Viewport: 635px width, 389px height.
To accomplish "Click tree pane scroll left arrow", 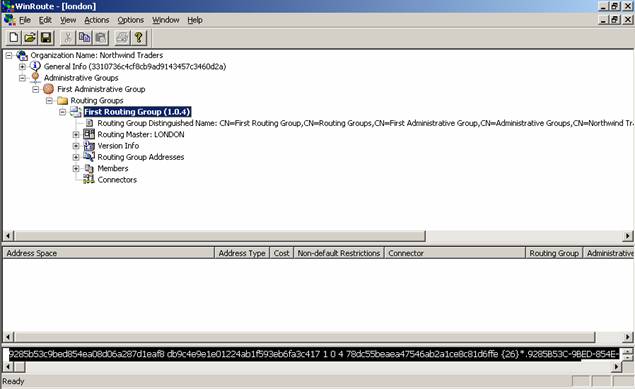I will click(8, 236).
